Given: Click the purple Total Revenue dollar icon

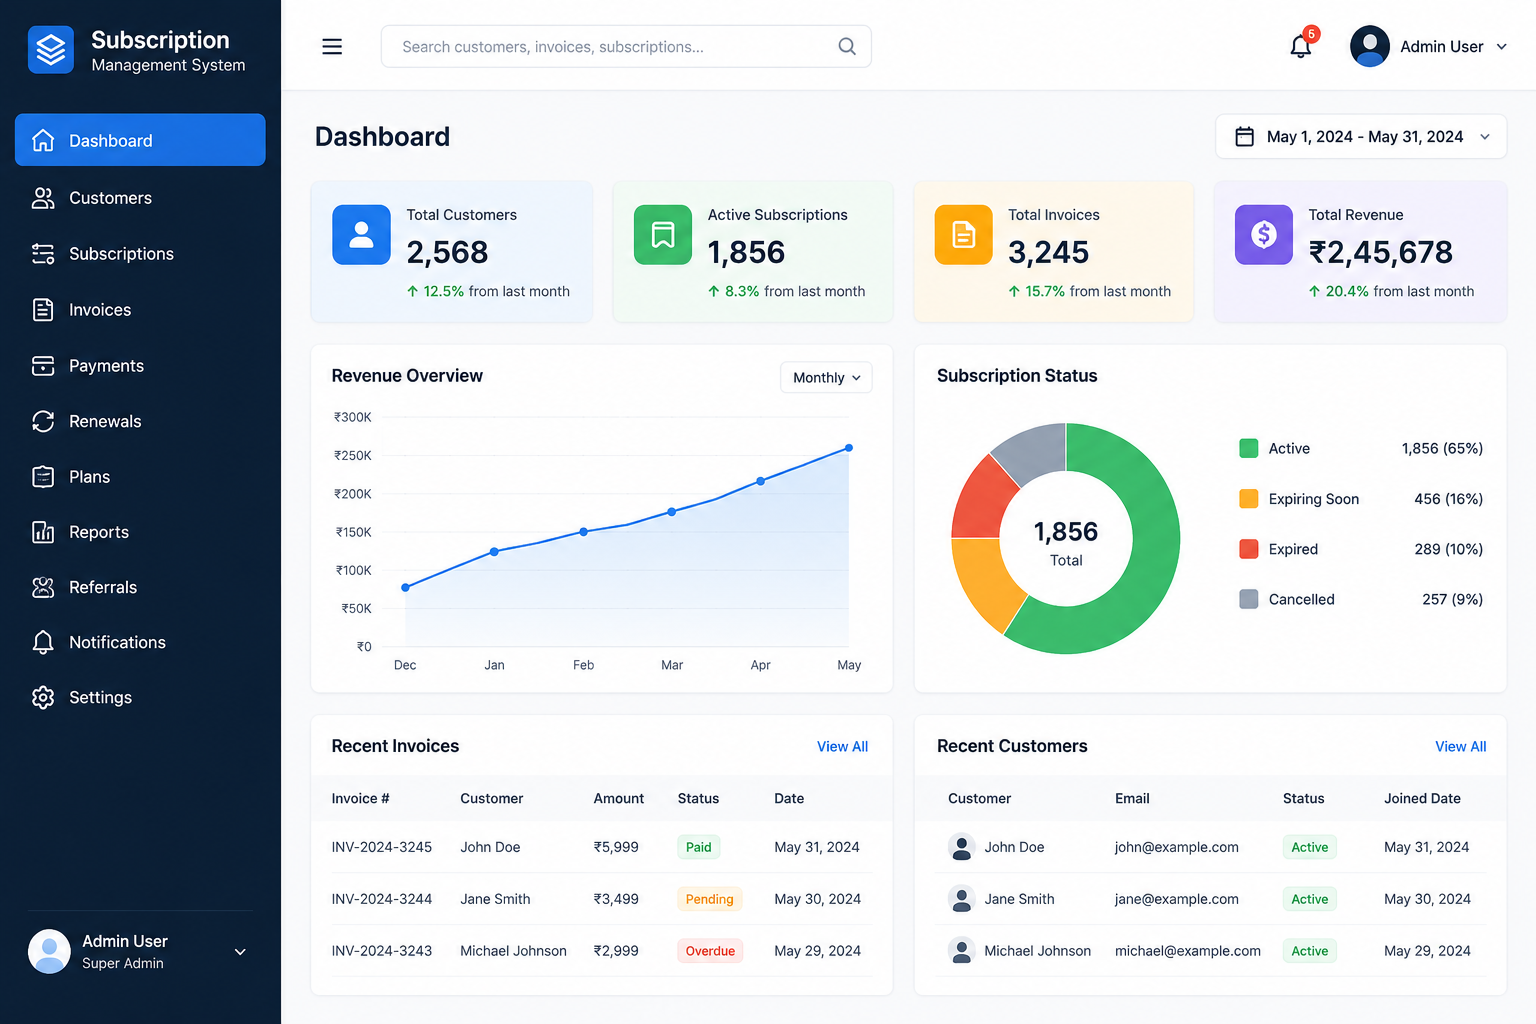Looking at the screenshot, I should [1264, 235].
